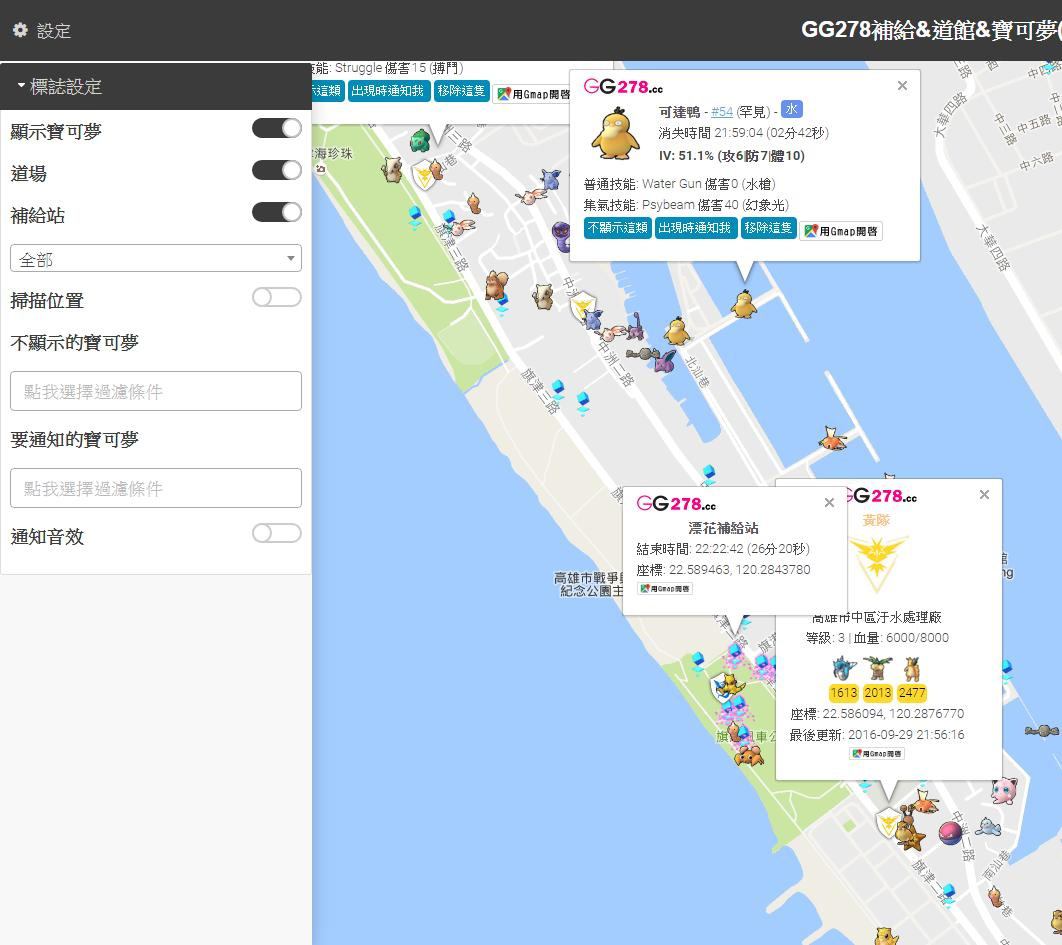This screenshot has height=945, width=1062.
Task: Open the #54 Pokédex link
Action: tap(722, 112)
